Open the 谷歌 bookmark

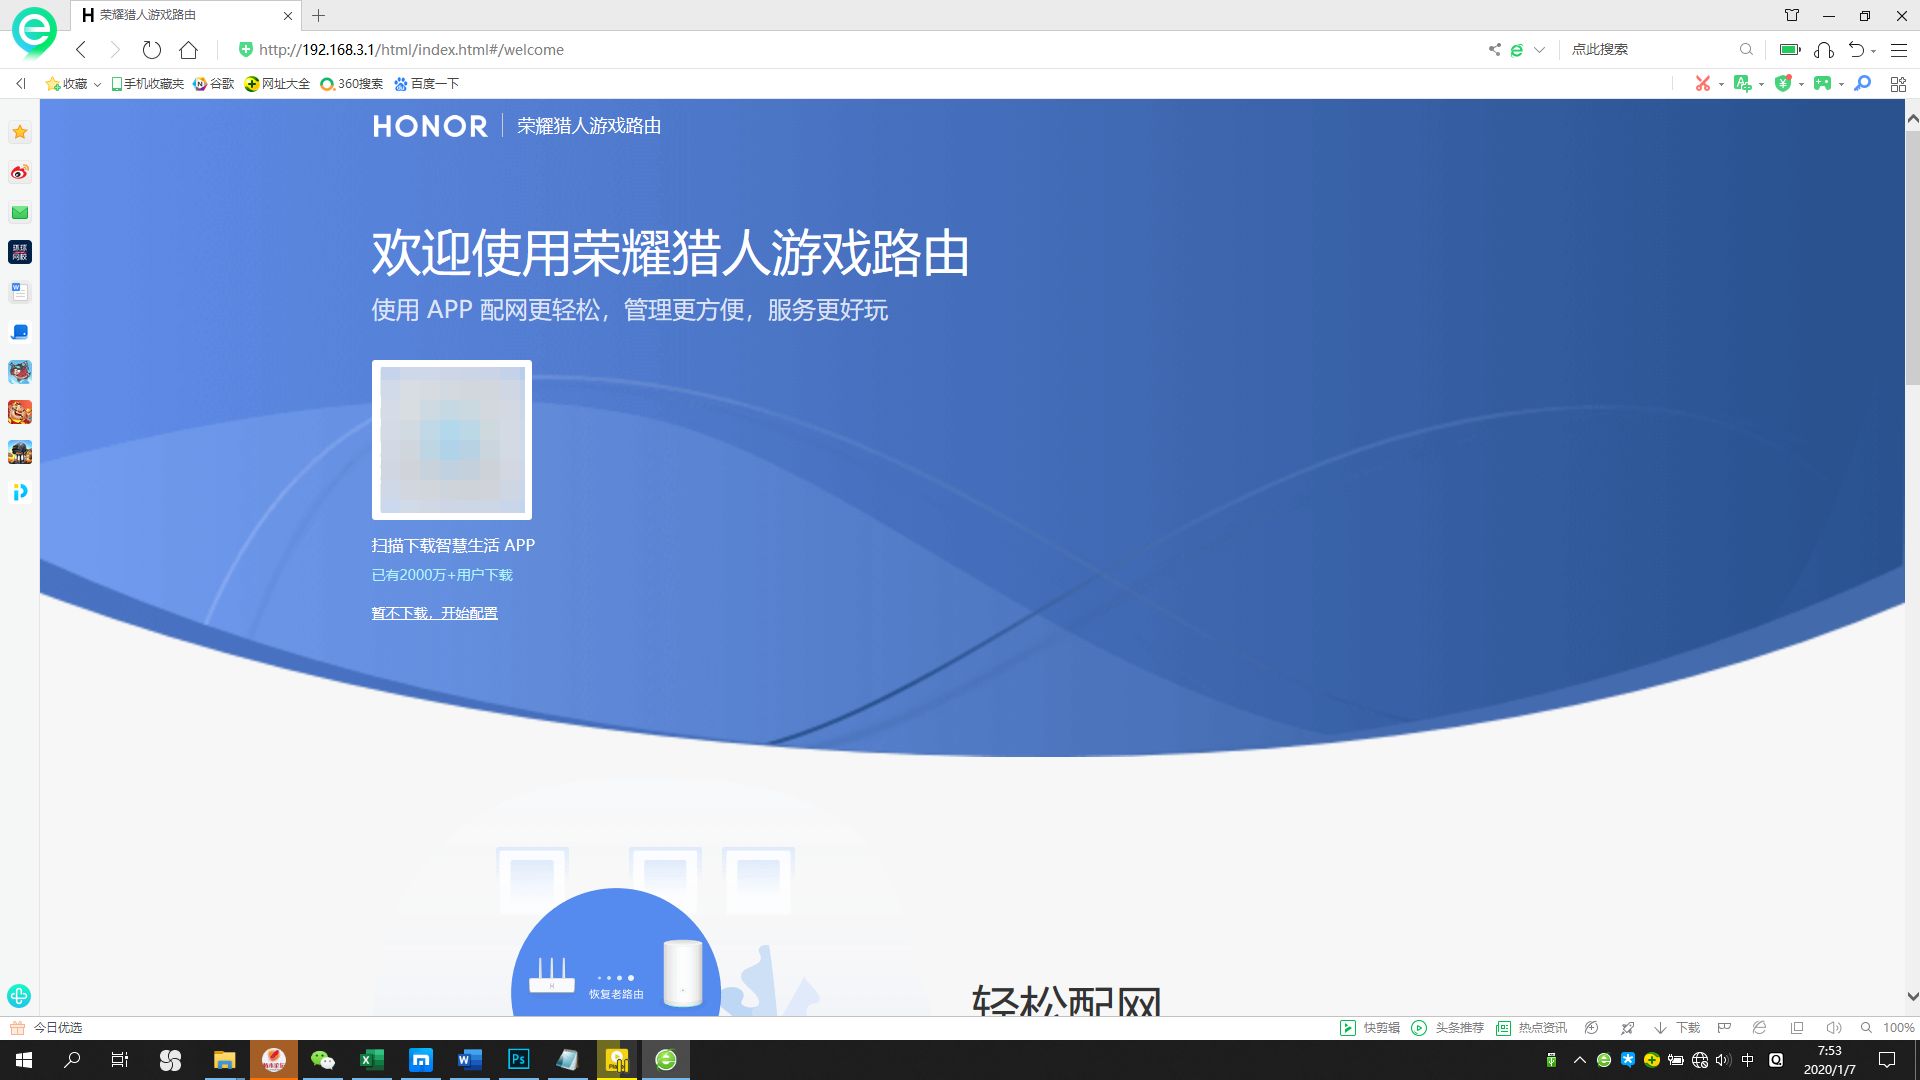pos(213,84)
